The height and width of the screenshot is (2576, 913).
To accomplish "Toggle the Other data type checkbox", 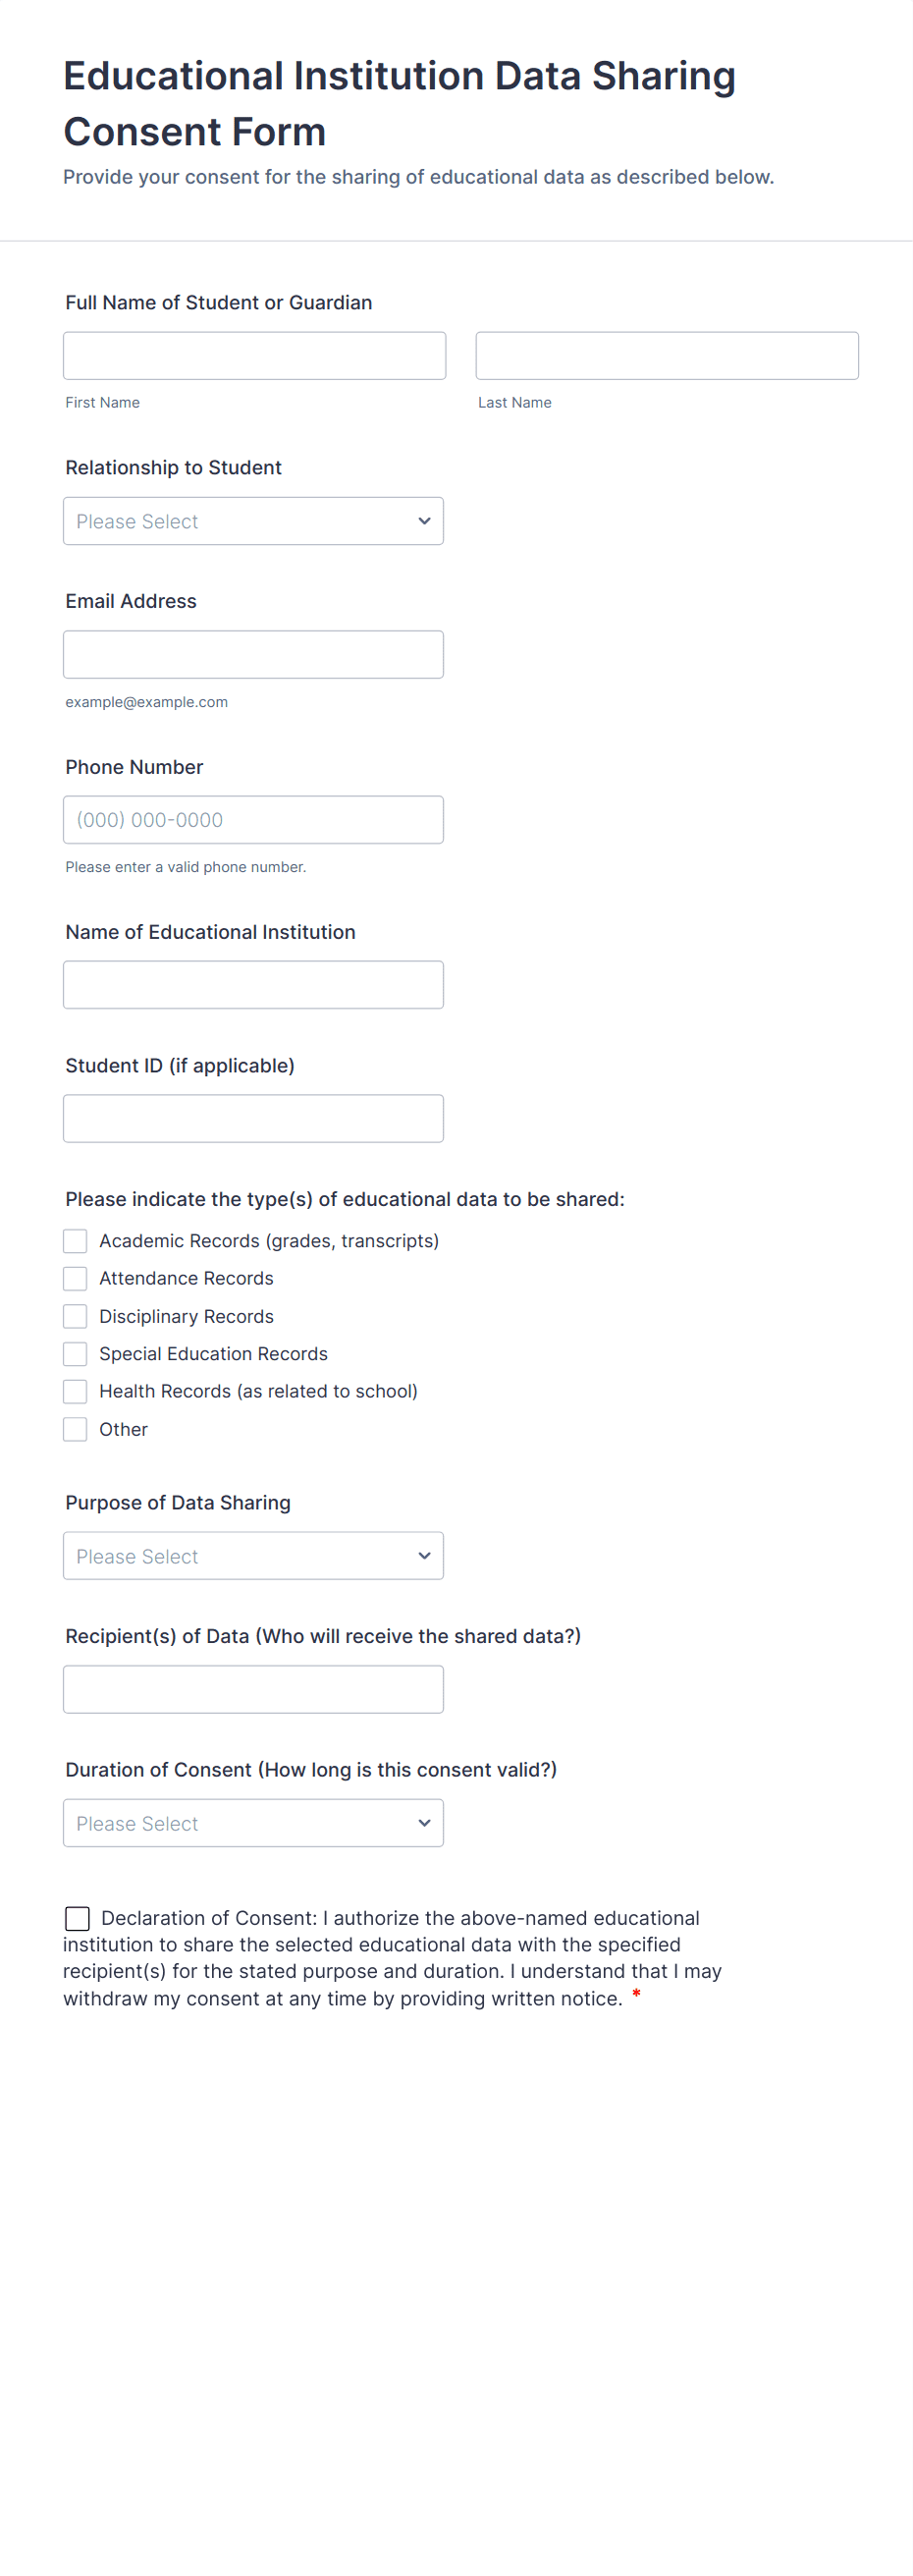I will pos(75,1429).
